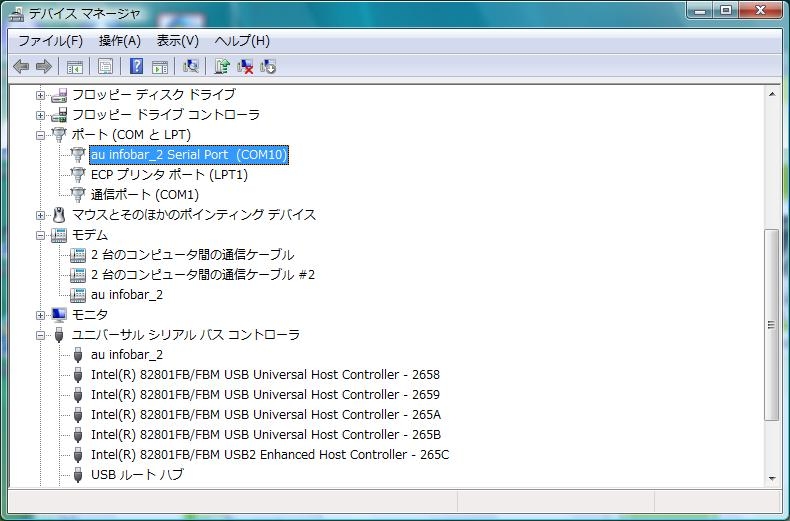
Task: Expand the マウスとそのほかのポインティング デバイス node
Action: click(40, 215)
